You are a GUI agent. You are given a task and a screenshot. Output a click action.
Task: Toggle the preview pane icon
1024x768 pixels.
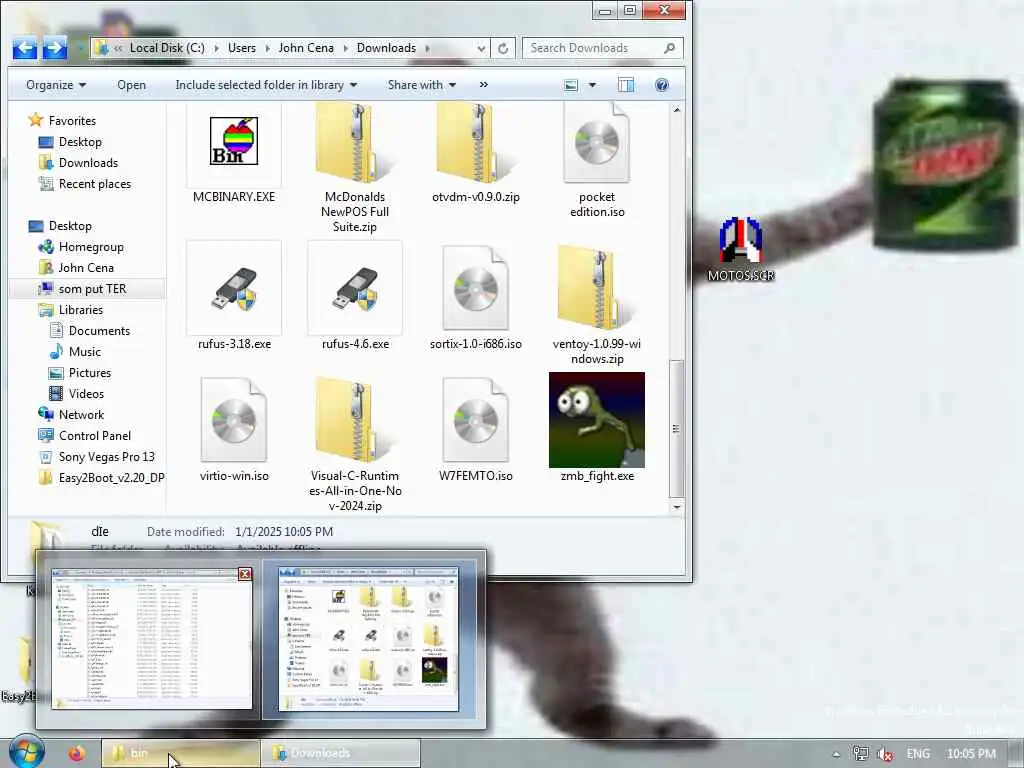point(626,85)
